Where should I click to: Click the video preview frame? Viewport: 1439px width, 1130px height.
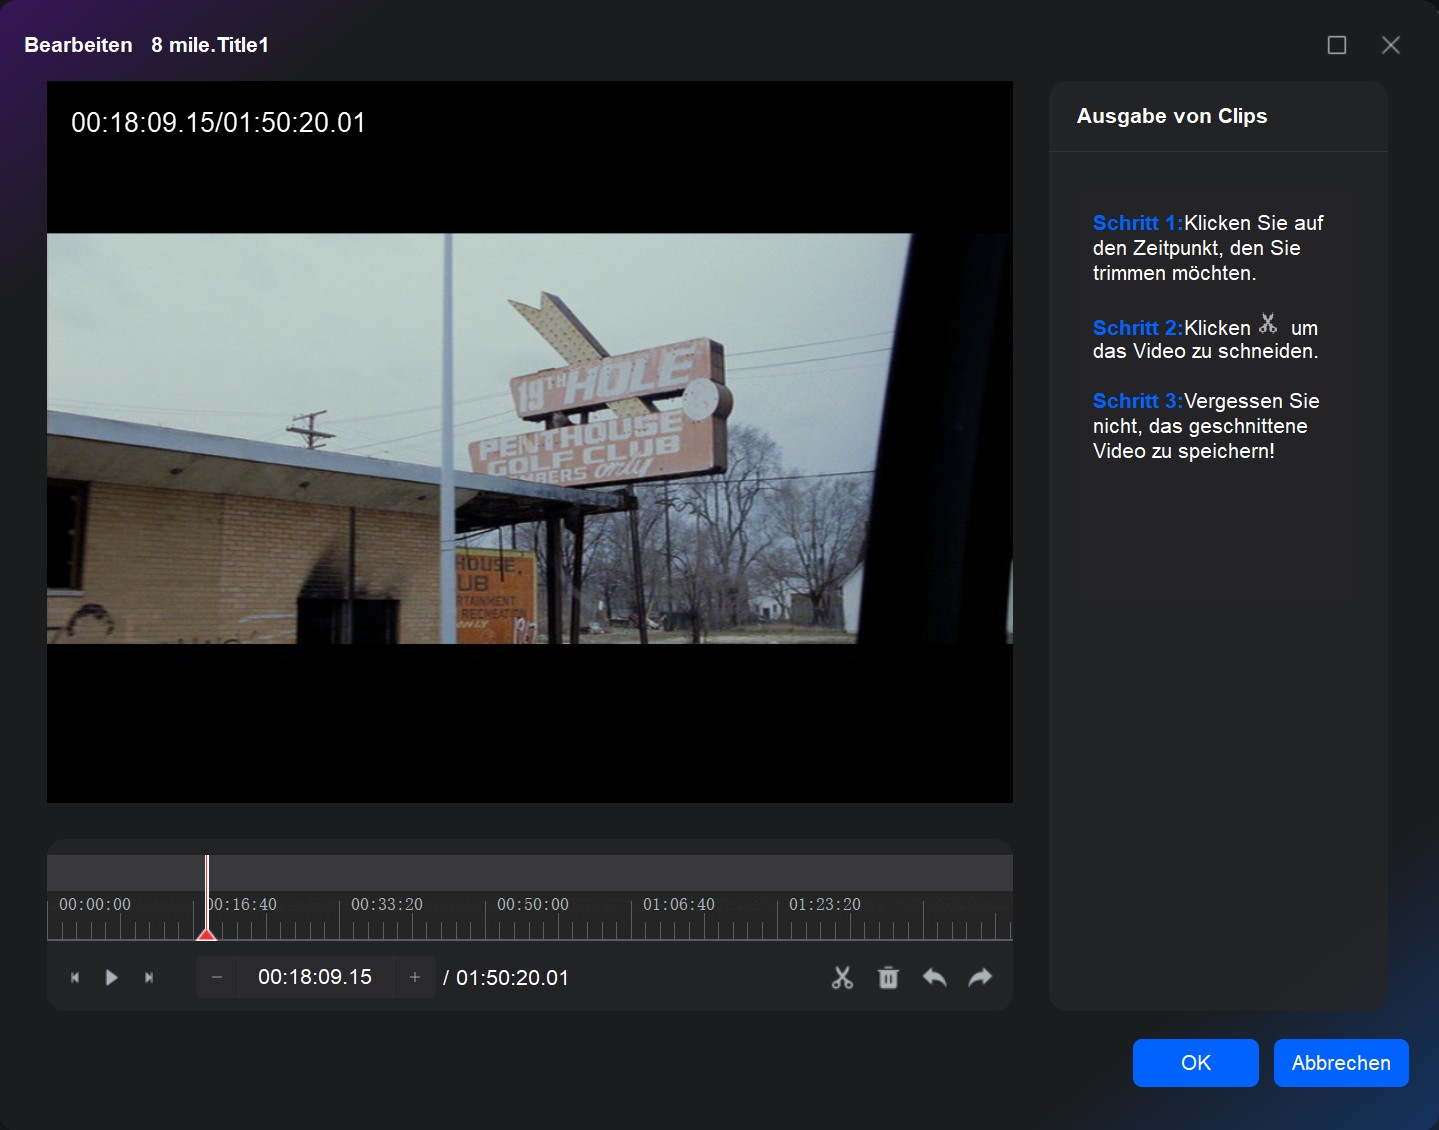click(530, 441)
